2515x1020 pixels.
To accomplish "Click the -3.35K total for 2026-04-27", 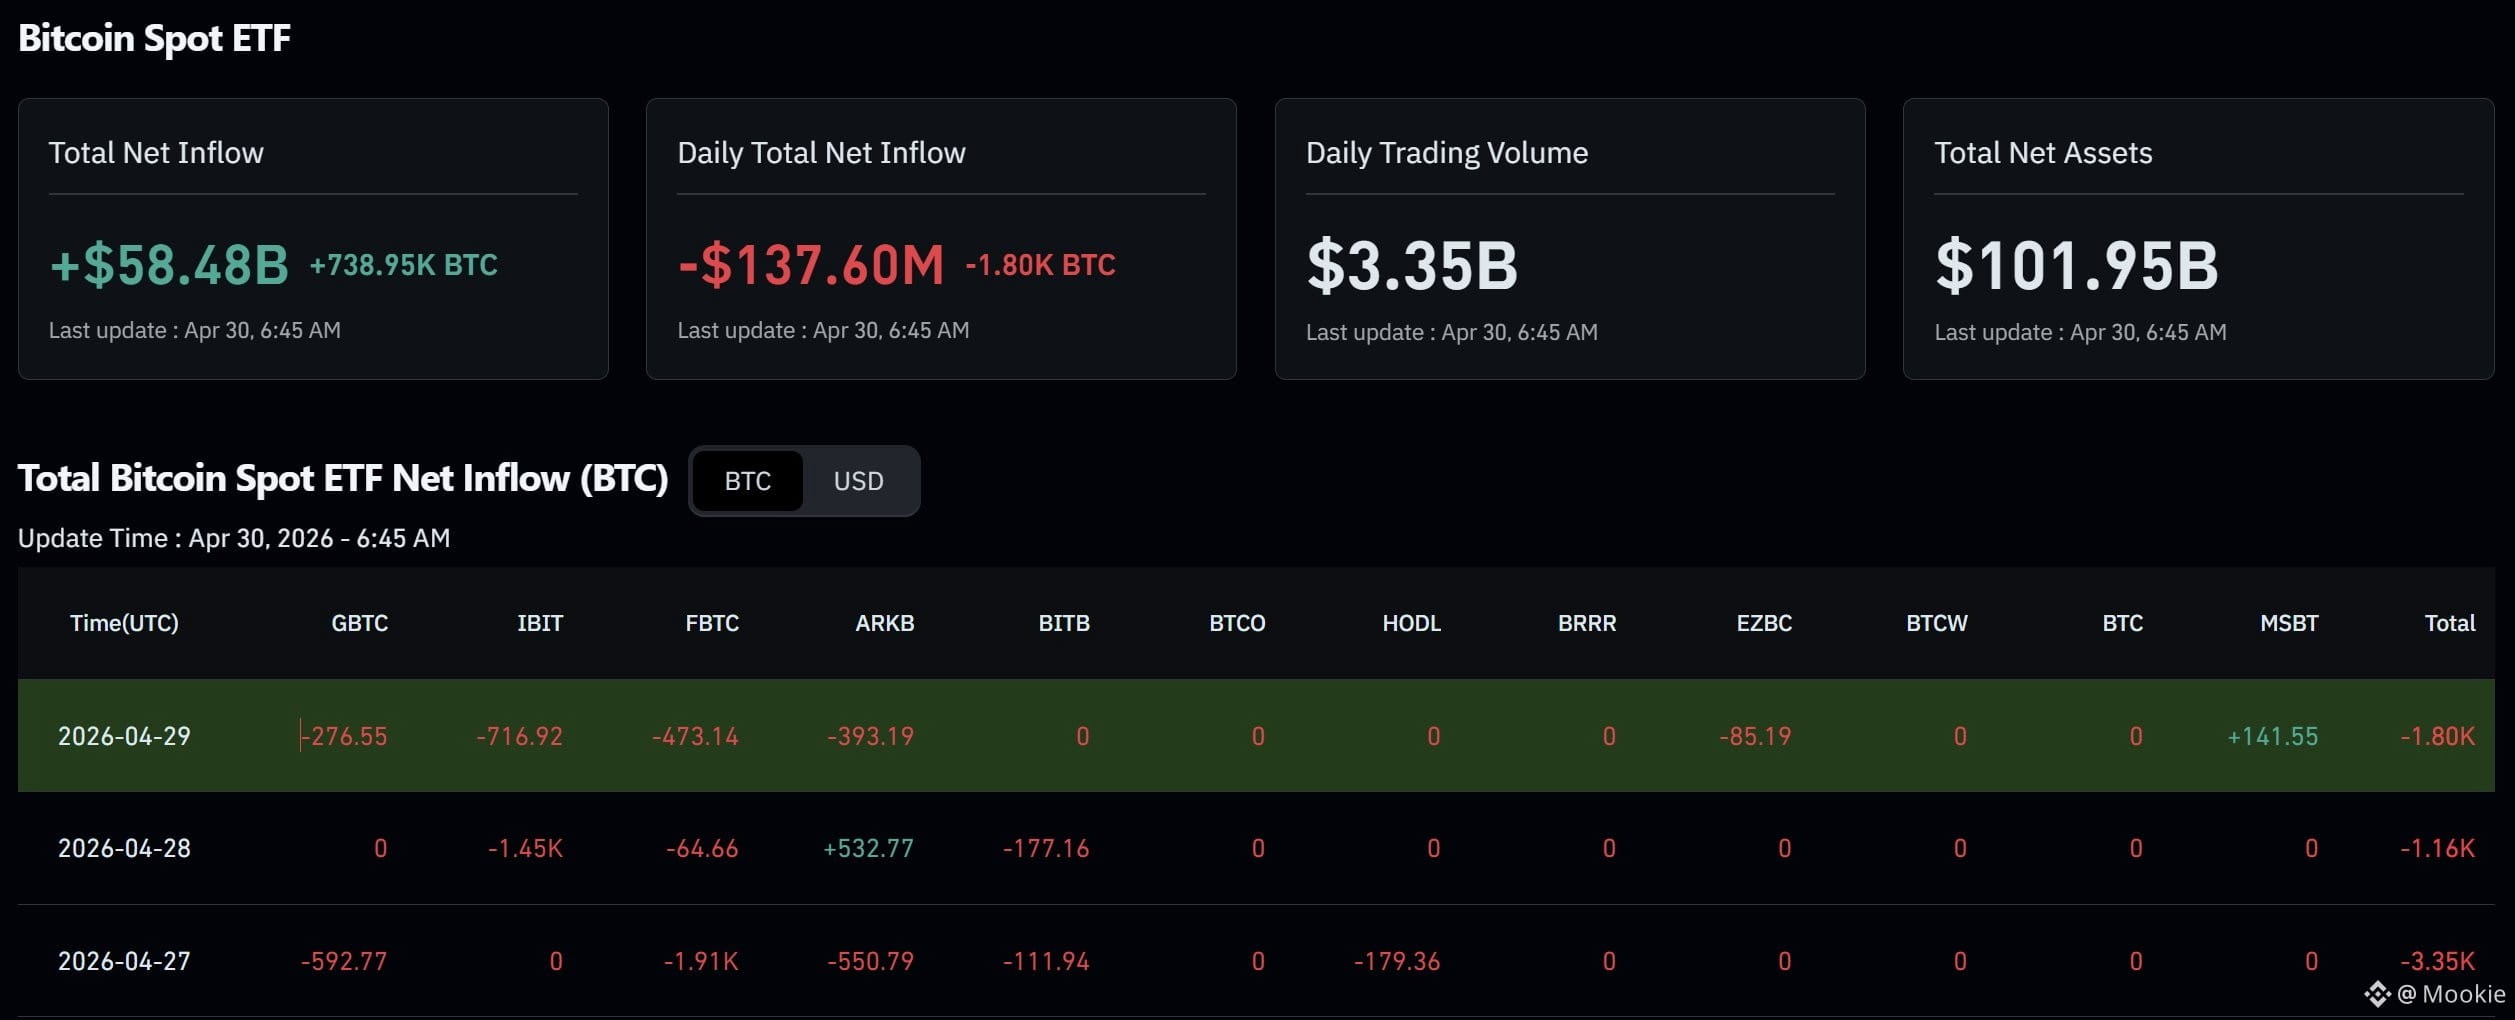I will click(2438, 961).
